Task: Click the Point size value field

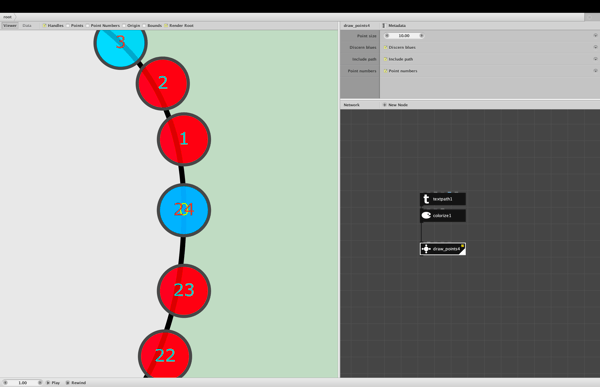Action: coord(404,36)
